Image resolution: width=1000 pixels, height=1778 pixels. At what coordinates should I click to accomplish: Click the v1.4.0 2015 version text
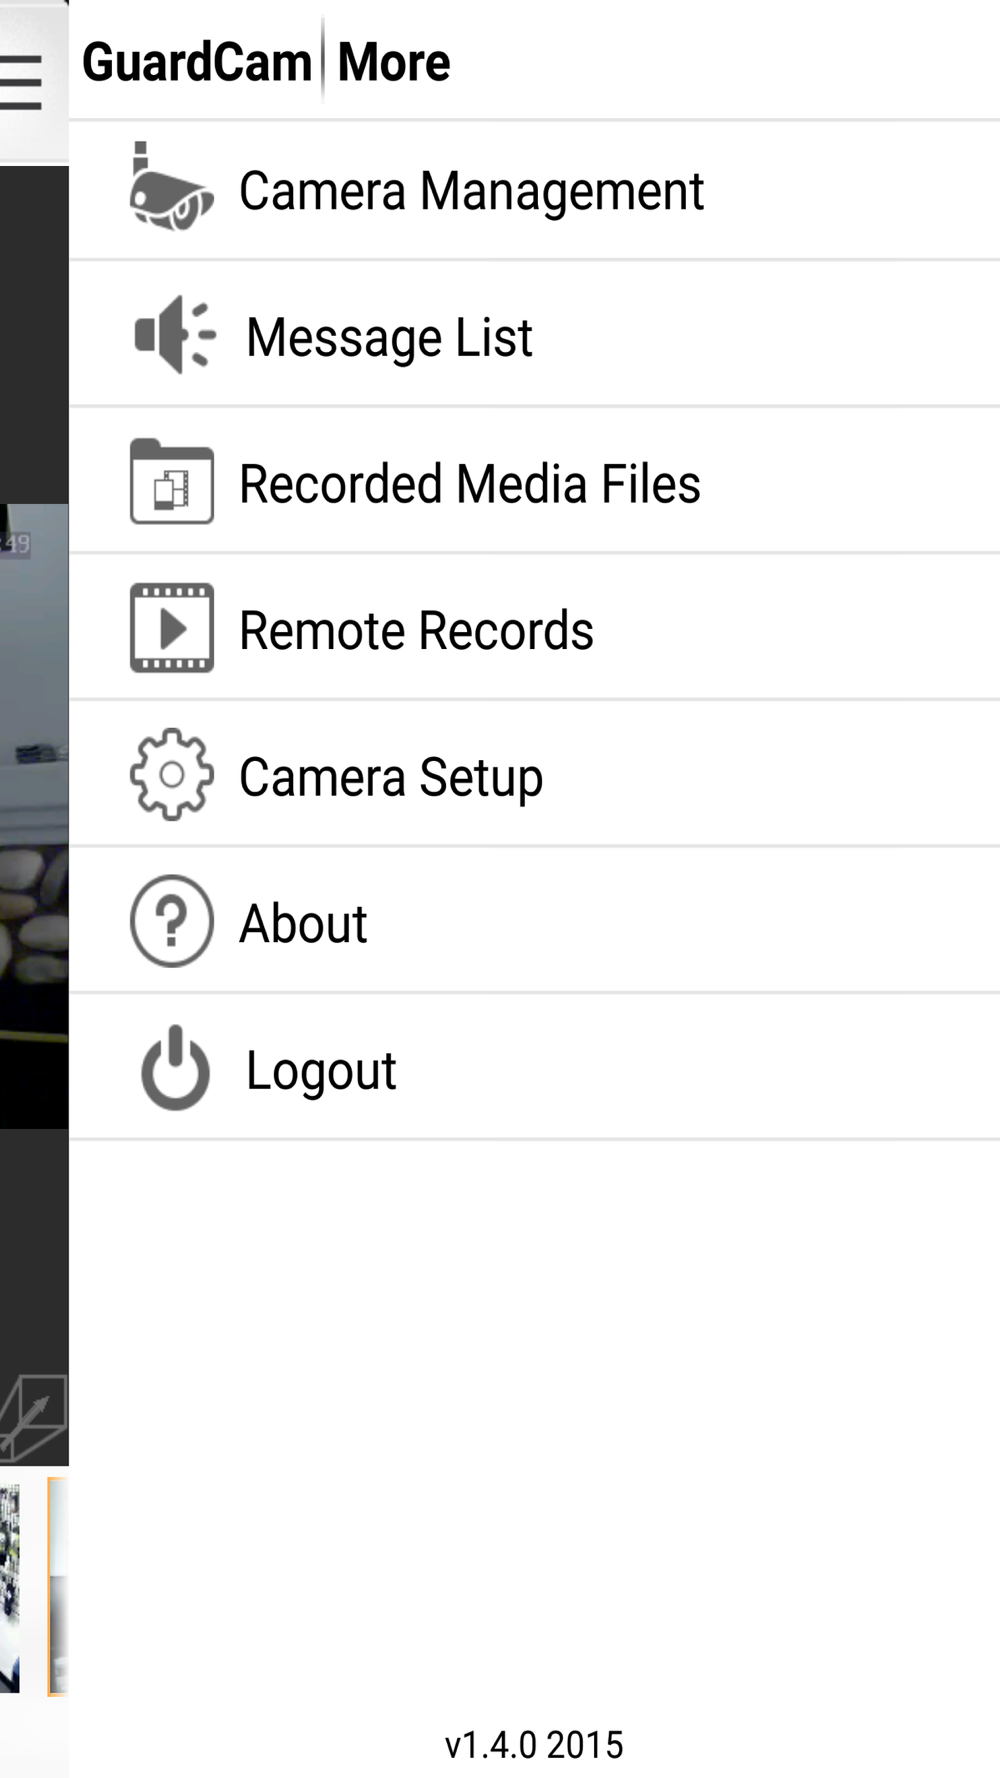534,1745
